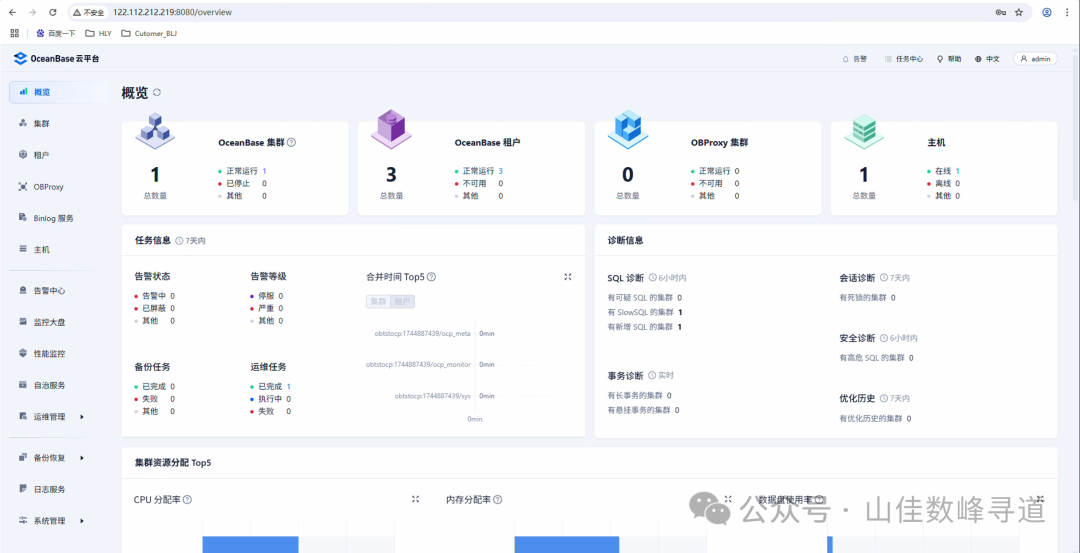This screenshot has height=553, width=1080.
Task: Click the browser back arrow
Action: (x=12, y=12)
